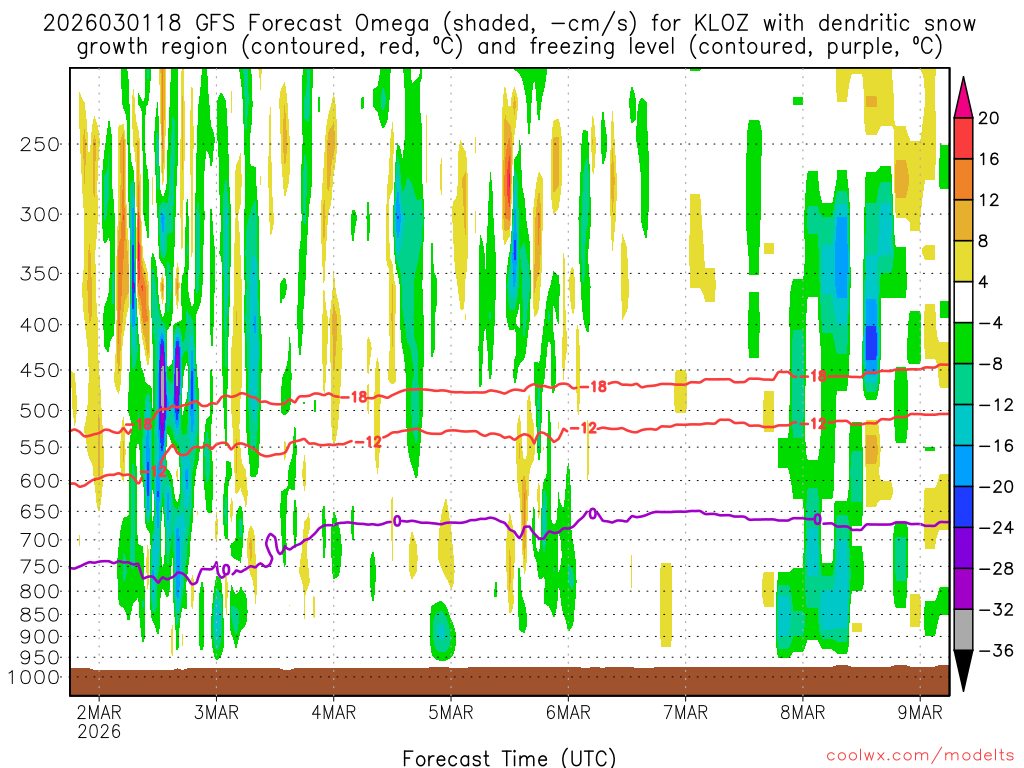Click the colorbar value -12 label

click(x=995, y=405)
